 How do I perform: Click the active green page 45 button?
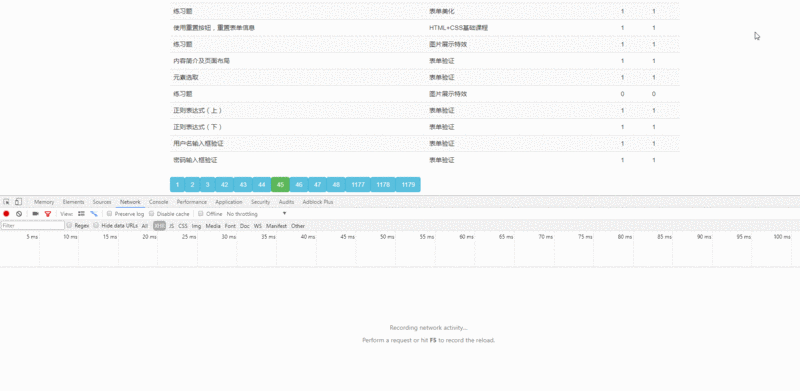(280, 185)
